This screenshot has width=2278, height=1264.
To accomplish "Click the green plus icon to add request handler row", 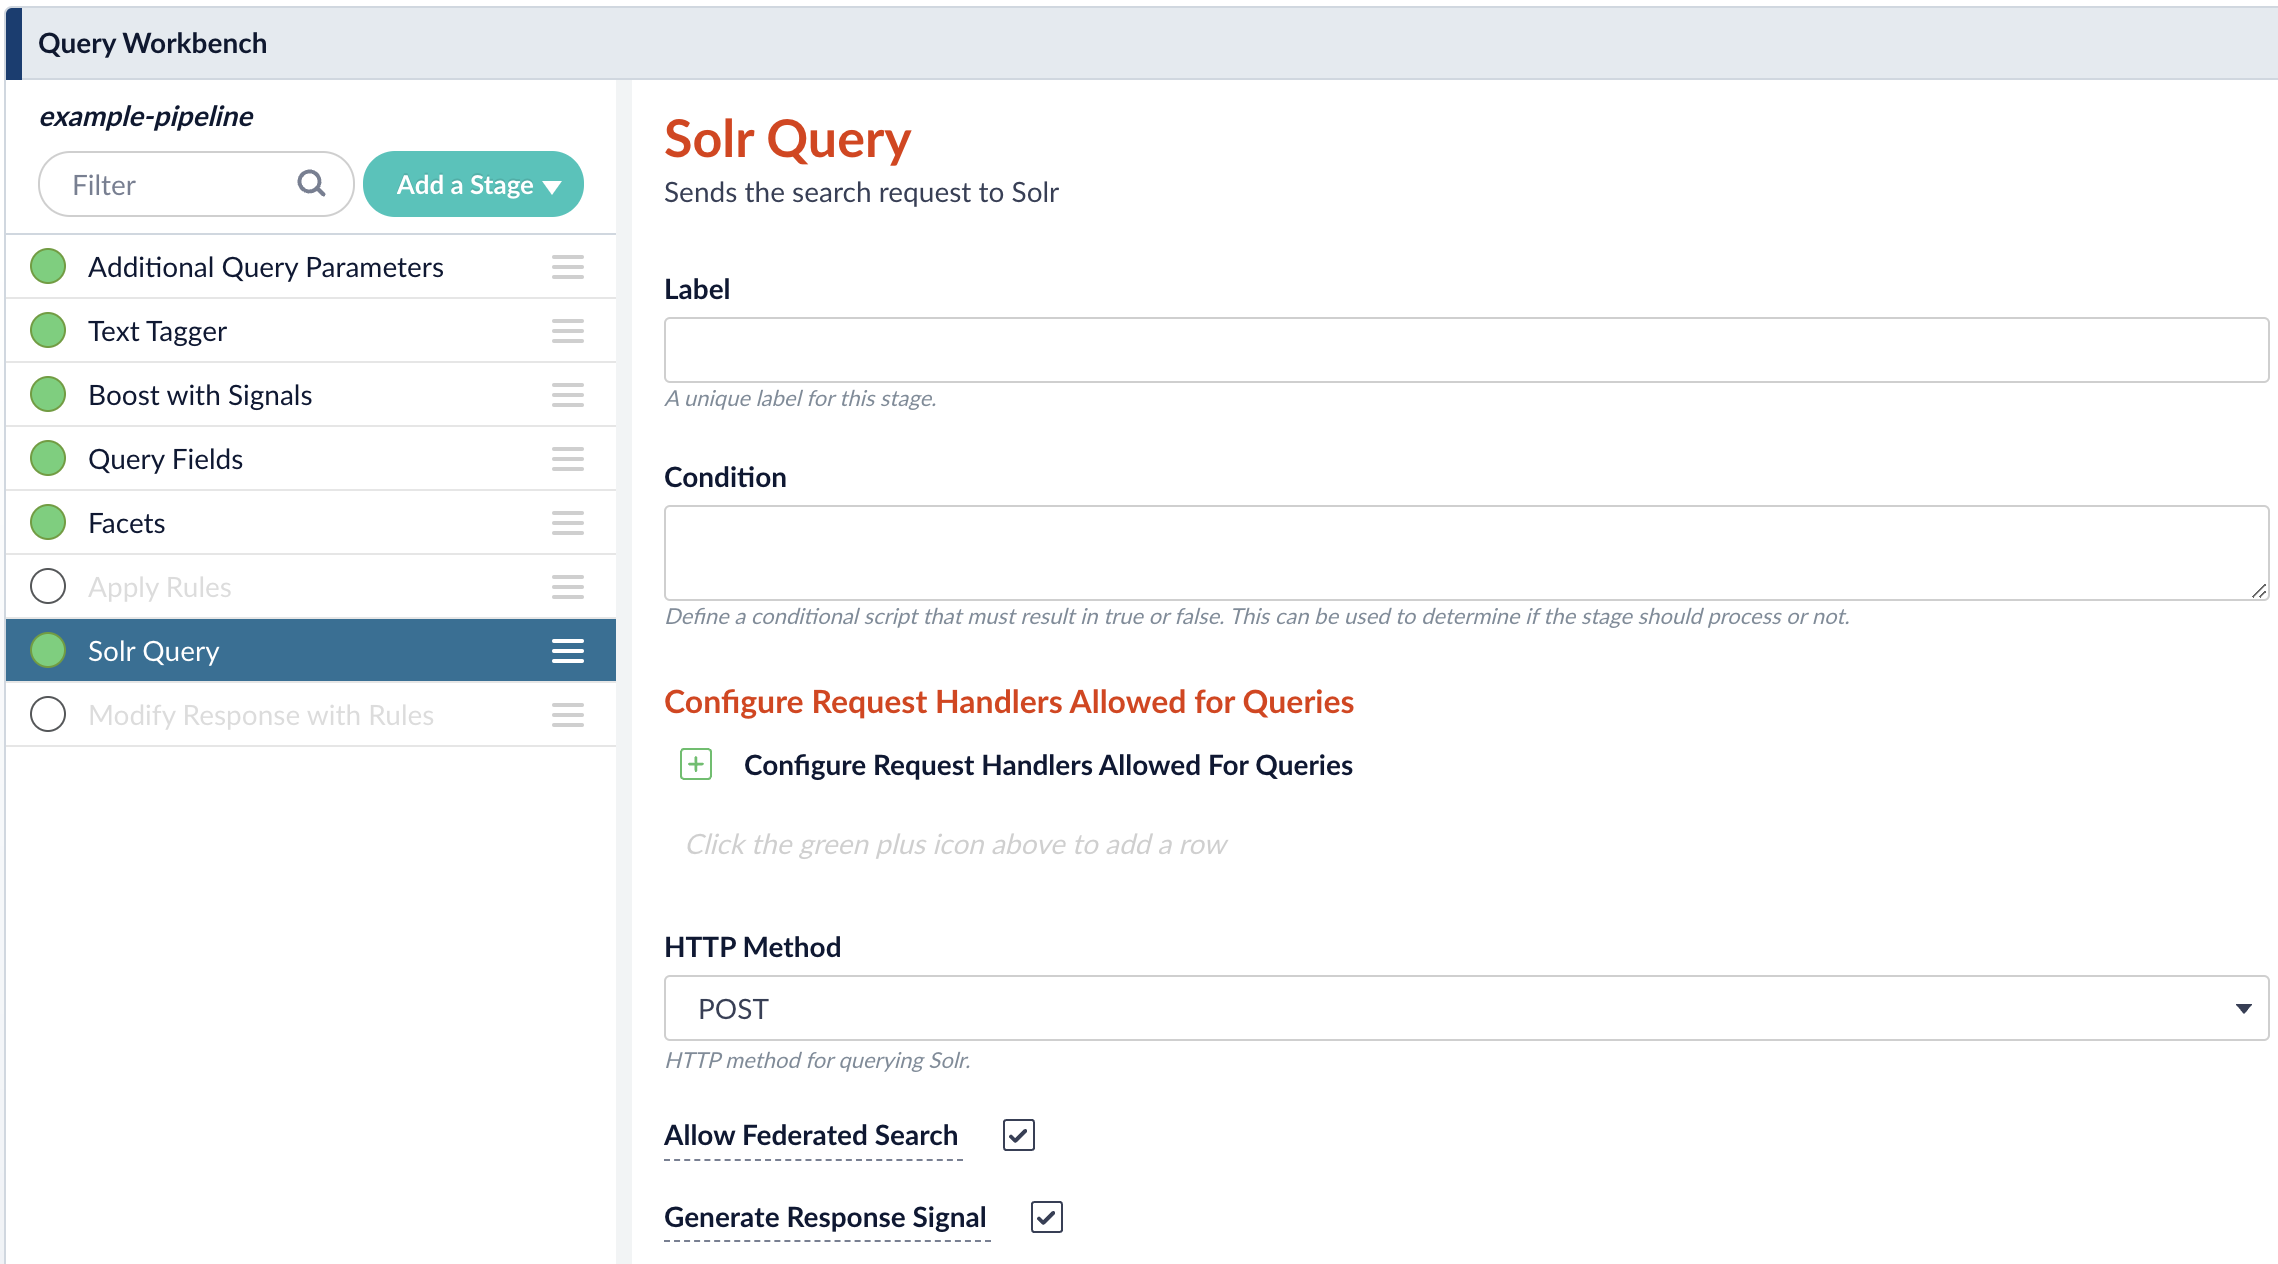I will pos(695,764).
